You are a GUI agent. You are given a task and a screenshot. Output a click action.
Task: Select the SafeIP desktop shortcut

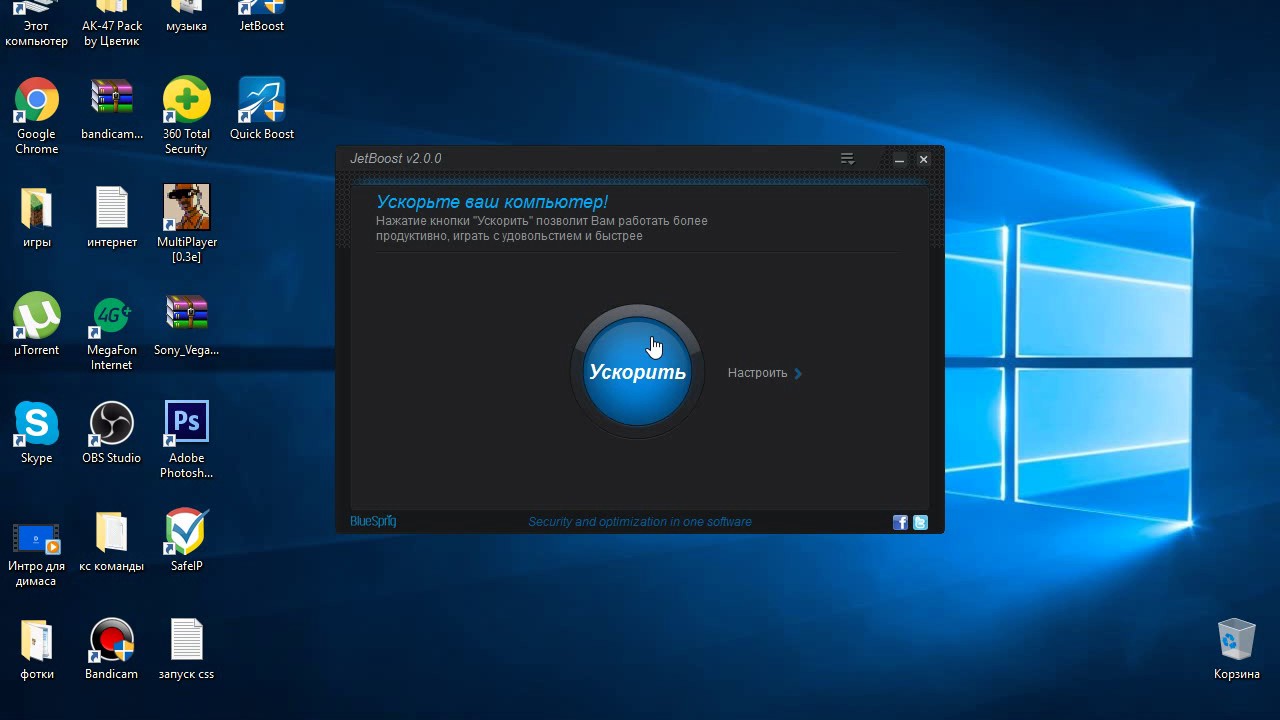tap(187, 541)
